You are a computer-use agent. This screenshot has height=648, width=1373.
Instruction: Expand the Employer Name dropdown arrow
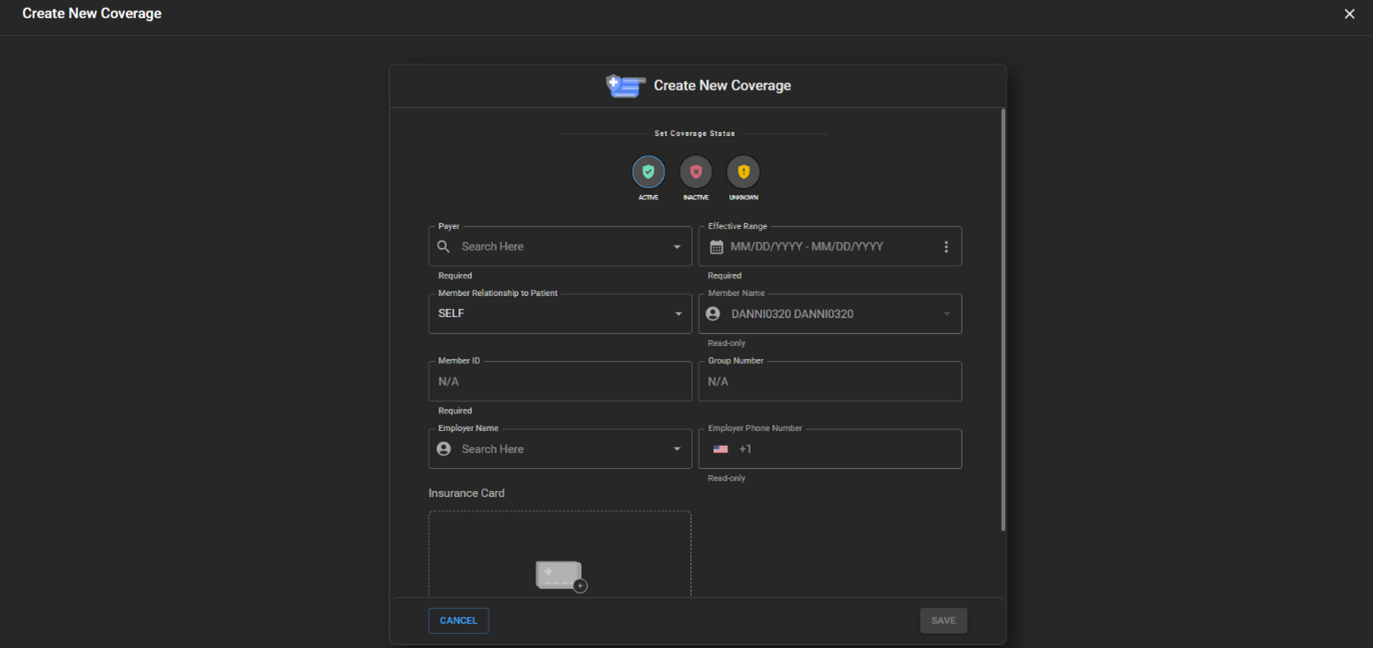pyautogui.click(x=677, y=449)
